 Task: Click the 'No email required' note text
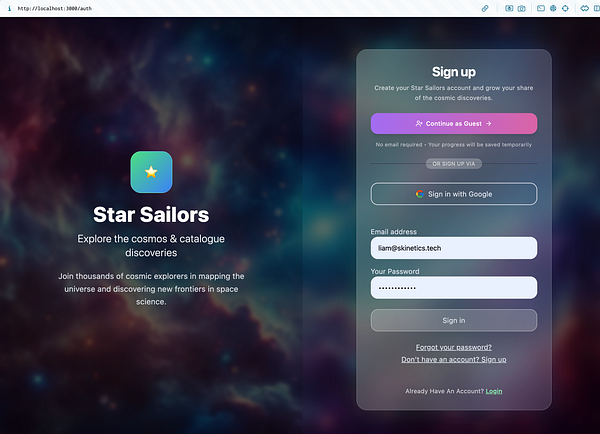click(x=454, y=145)
